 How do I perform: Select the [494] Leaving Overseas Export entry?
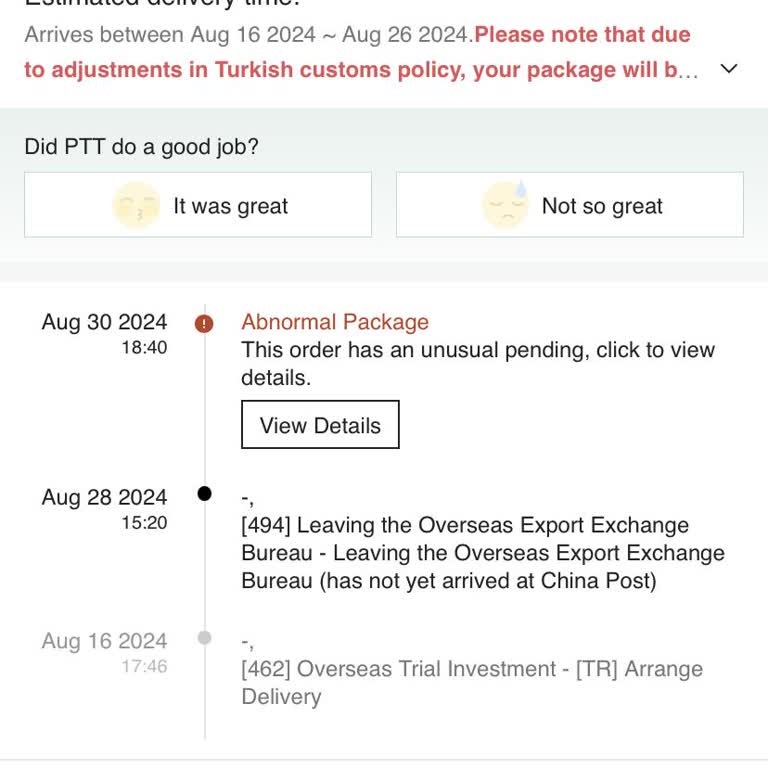point(482,553)
